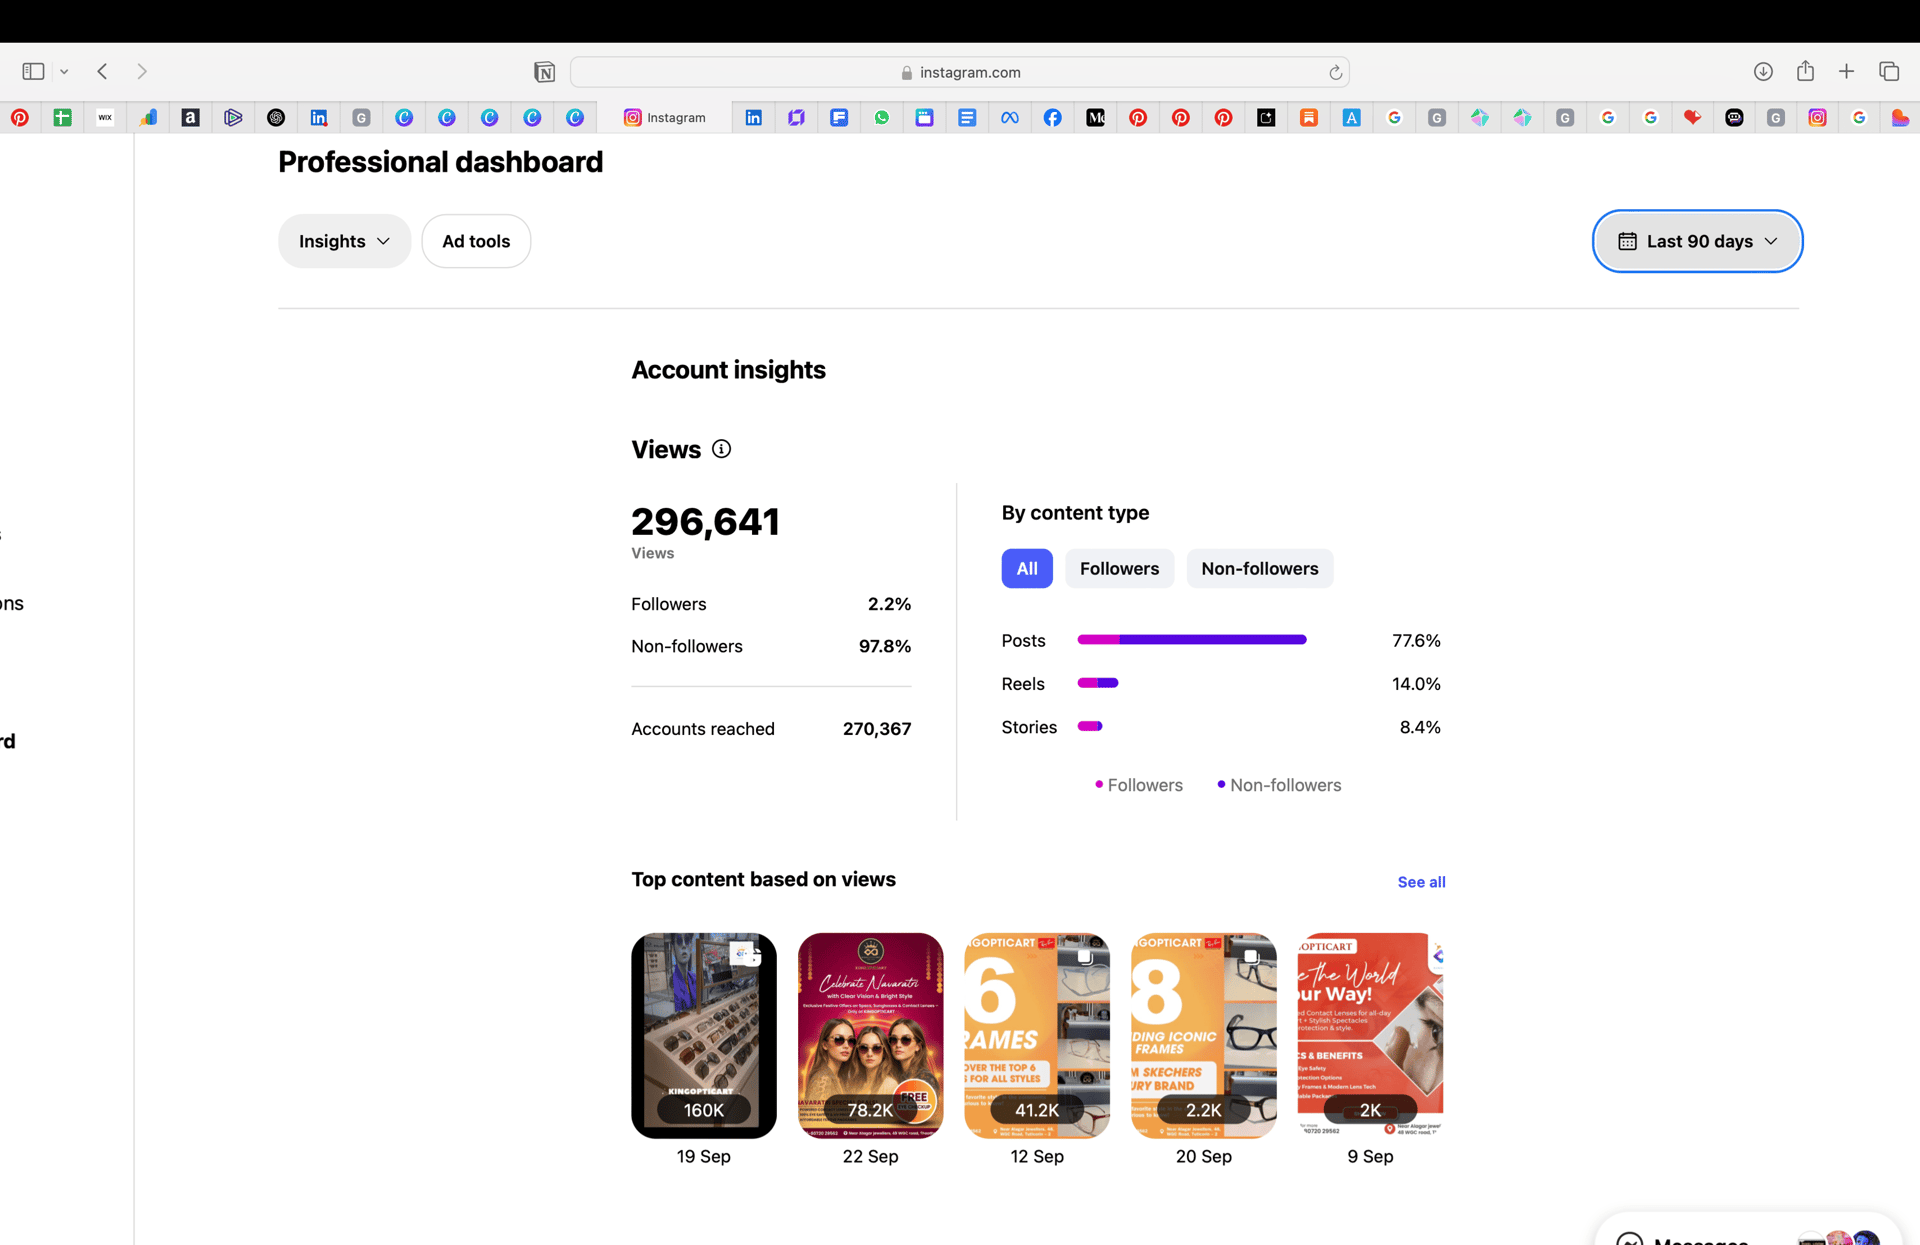Viewport: 1920px width, 1245px height.
Task: Show the tab overview icon
Action: coord(1889,71)
